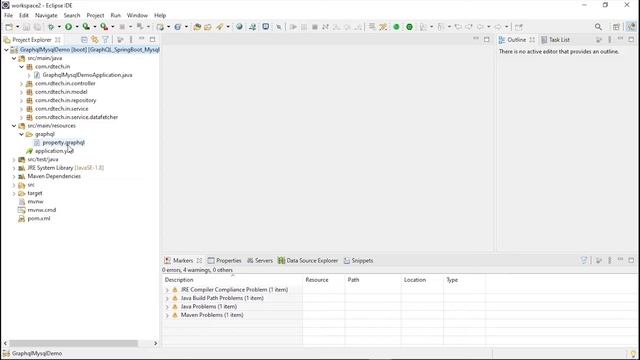The width and height of the screenshot is (640, 360).
Task: Open the Run icon dropdown arrow
Action: click(x=76, y=27)
